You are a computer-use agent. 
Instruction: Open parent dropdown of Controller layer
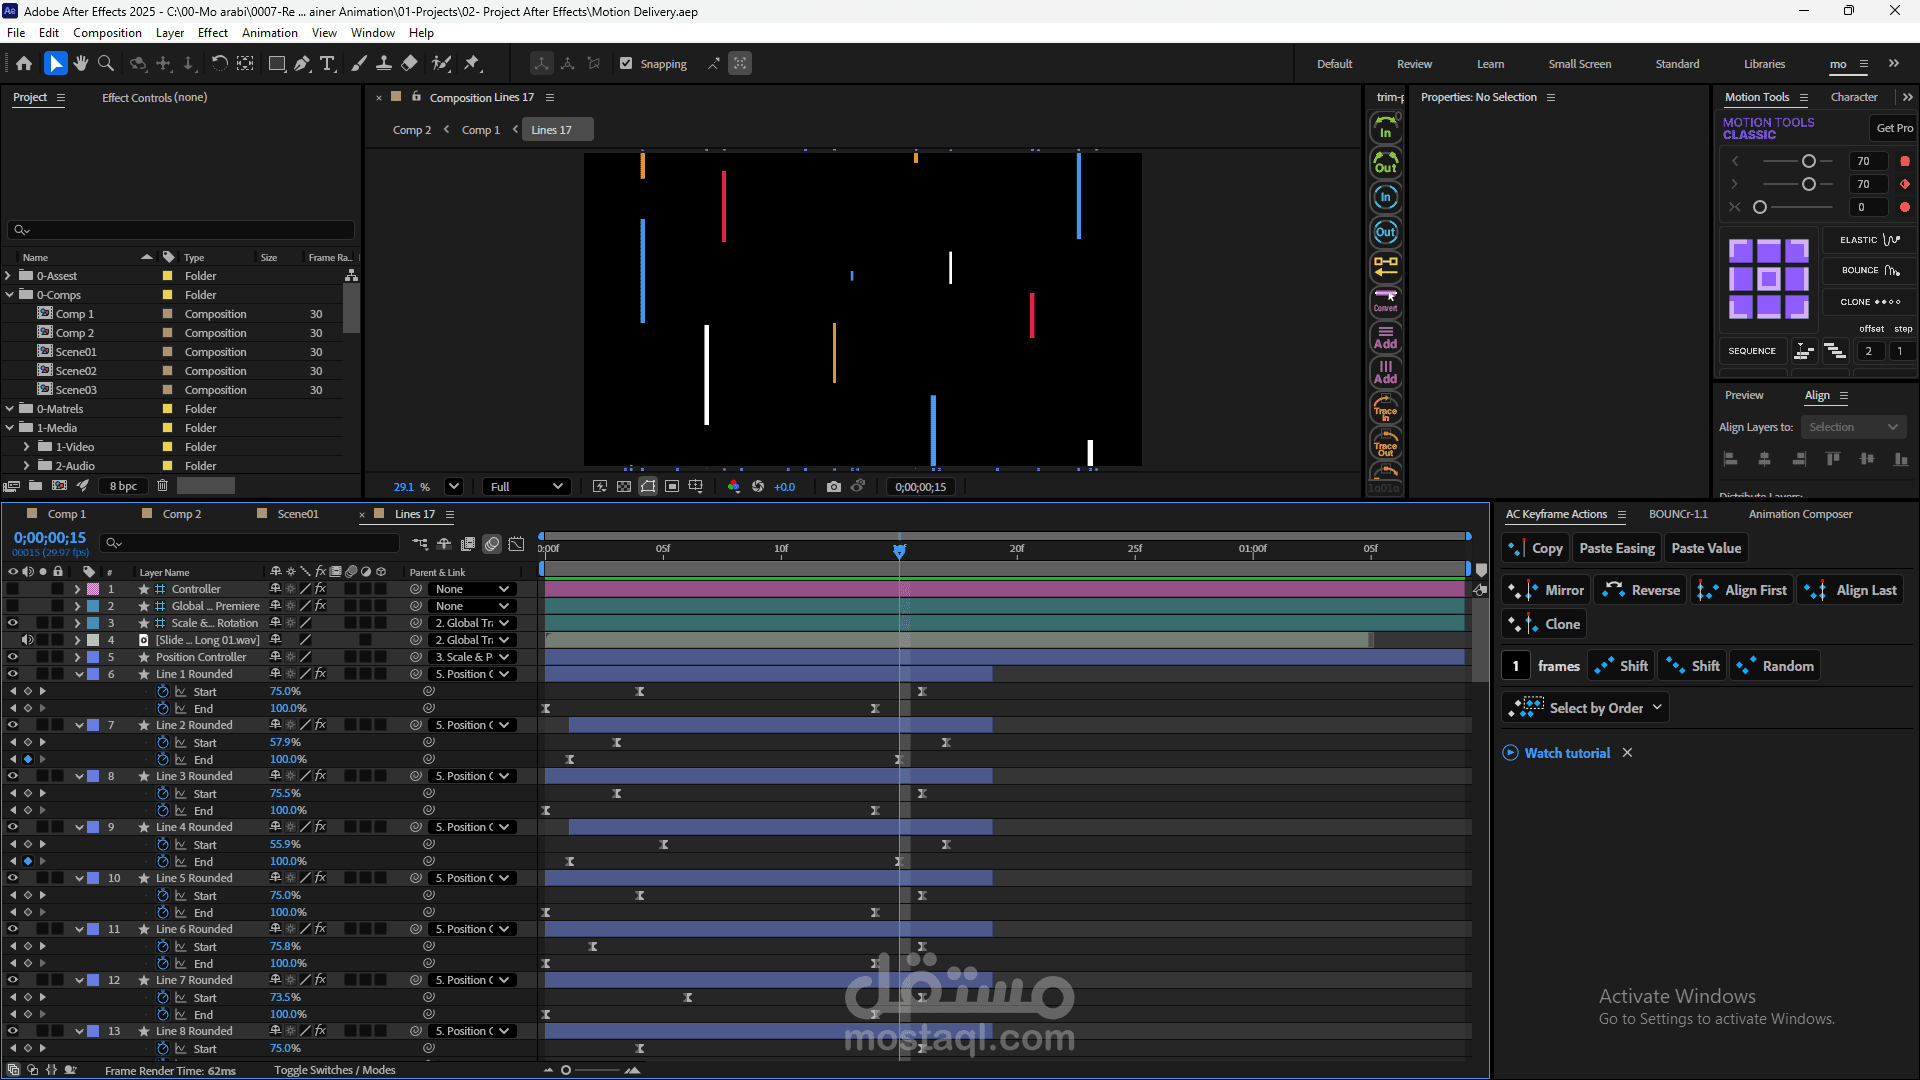pyautogui.click(x=473, y=589)
